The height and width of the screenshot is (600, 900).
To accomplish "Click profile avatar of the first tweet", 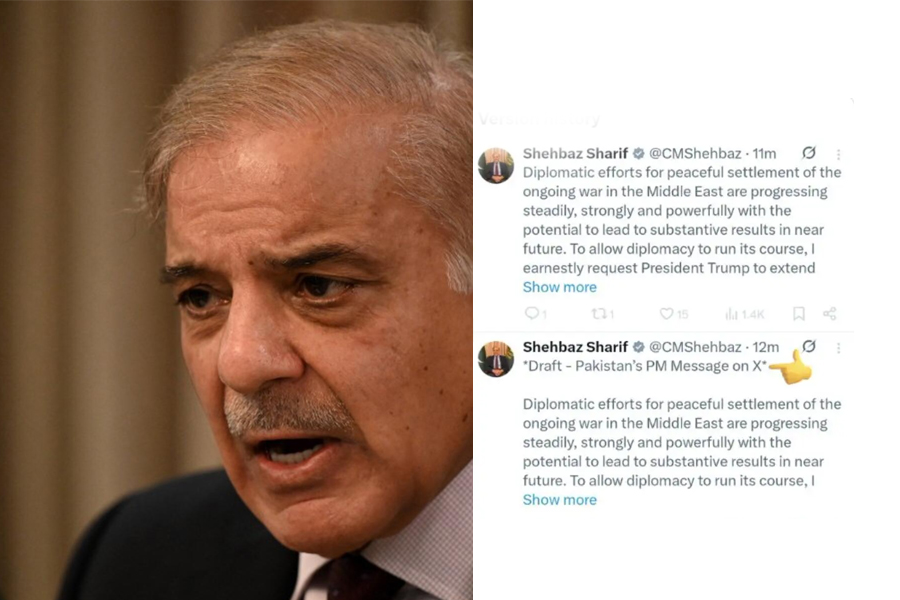I will 496,165.
